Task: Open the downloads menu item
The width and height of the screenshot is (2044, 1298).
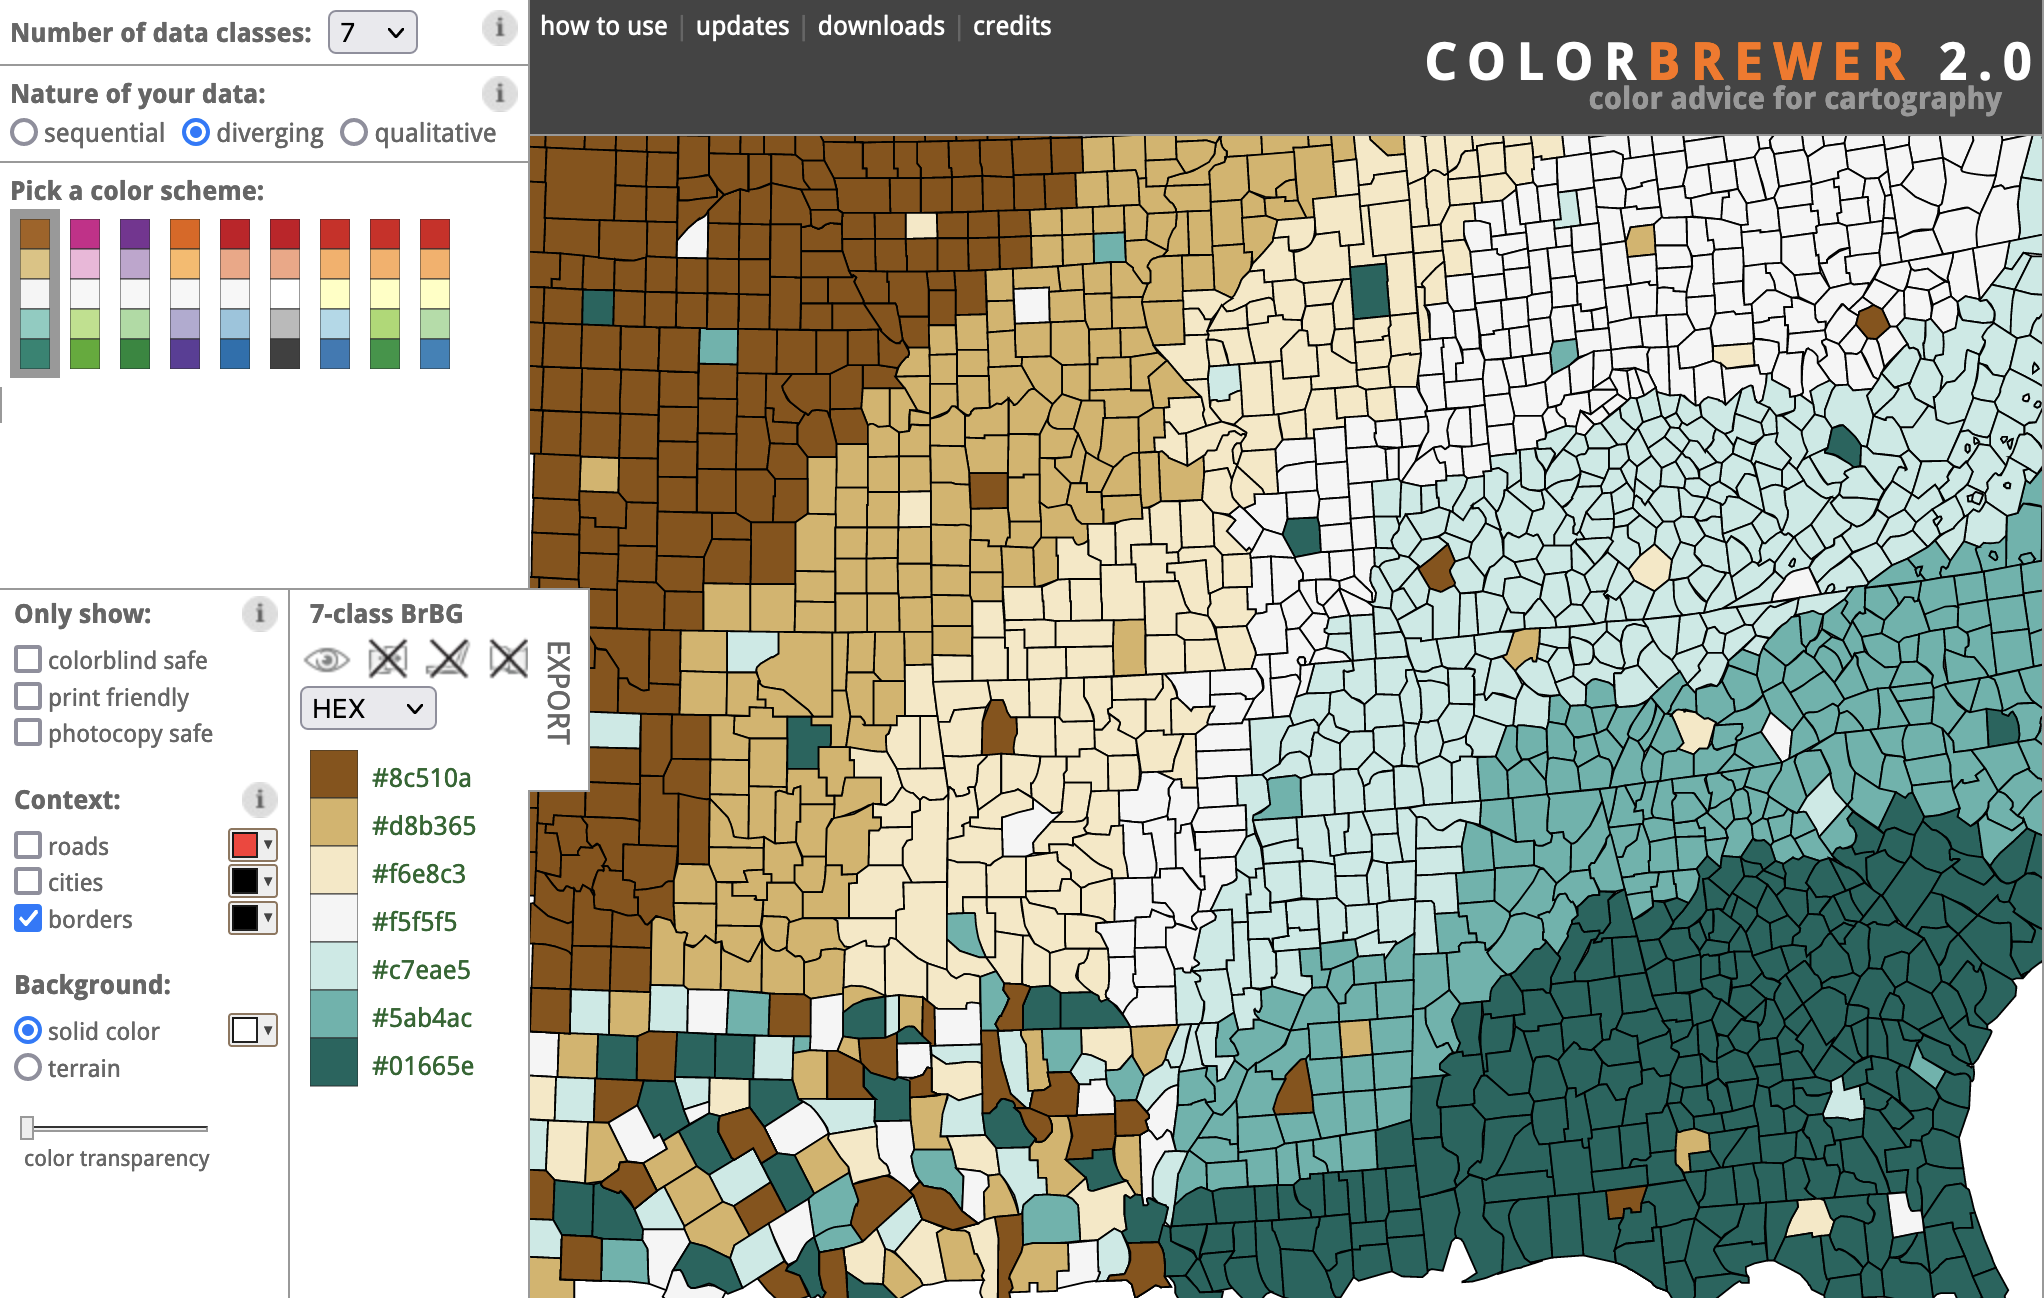Action: [881, 26]
